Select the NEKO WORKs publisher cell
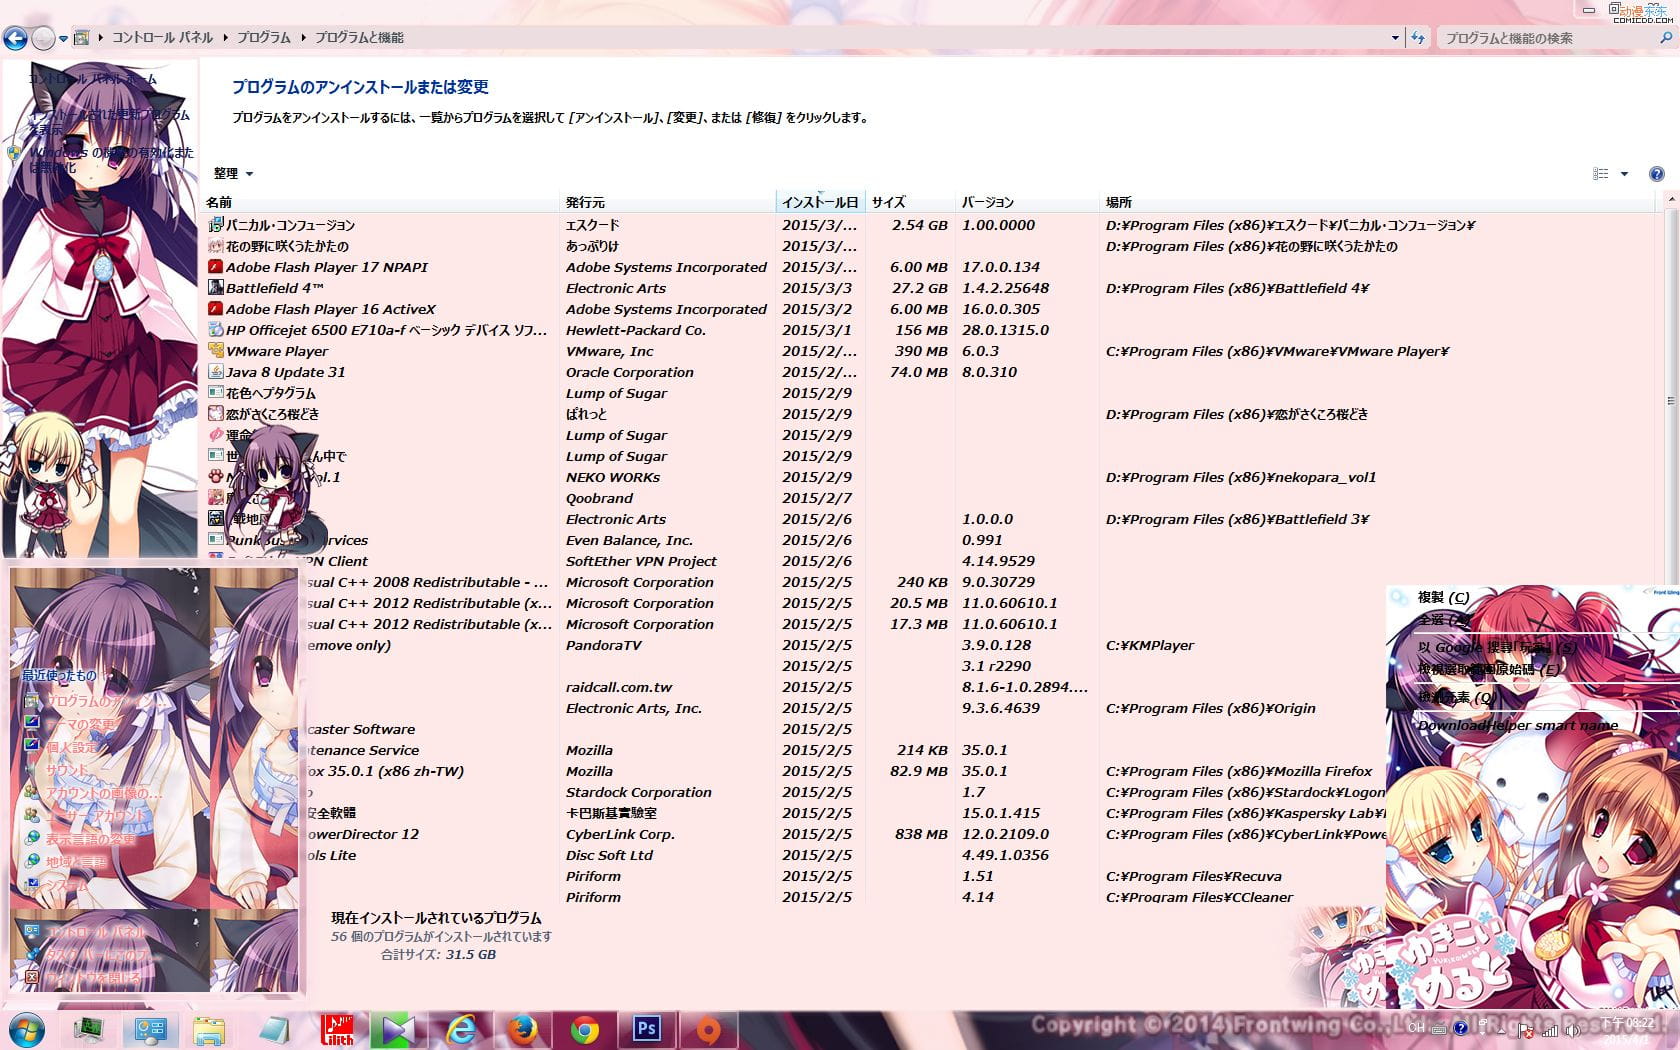 tap(612, 477)
